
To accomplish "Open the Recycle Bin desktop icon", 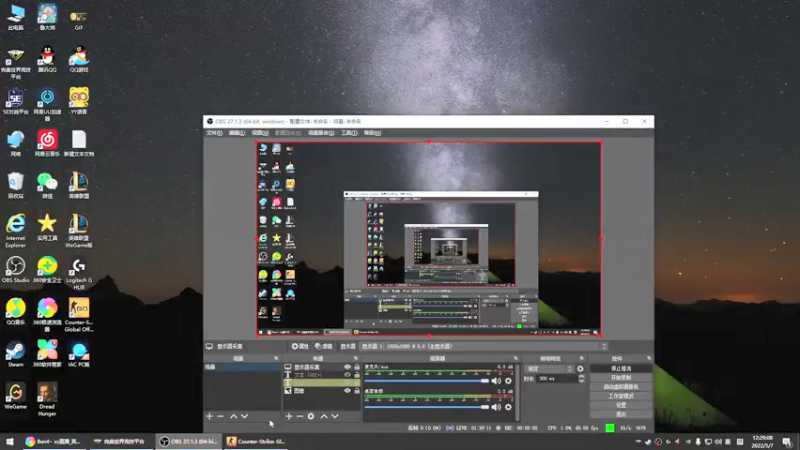I will (x=15, y=186).
